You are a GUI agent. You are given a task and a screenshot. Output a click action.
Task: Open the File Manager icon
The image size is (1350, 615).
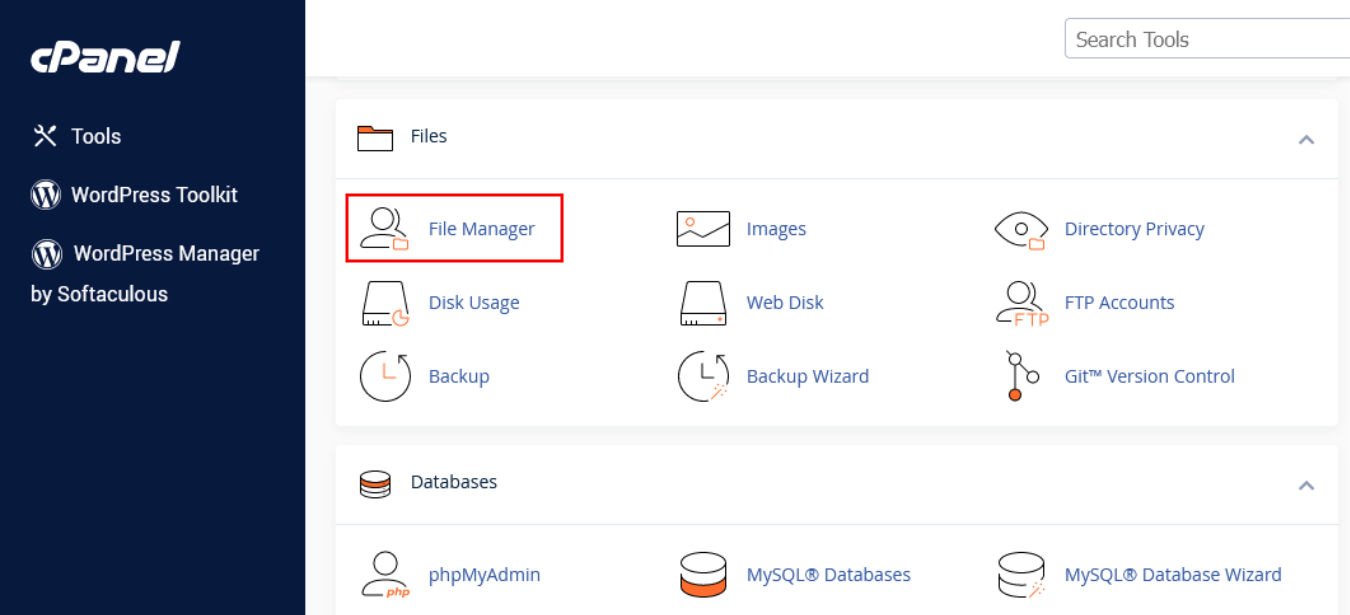[385, 228]
